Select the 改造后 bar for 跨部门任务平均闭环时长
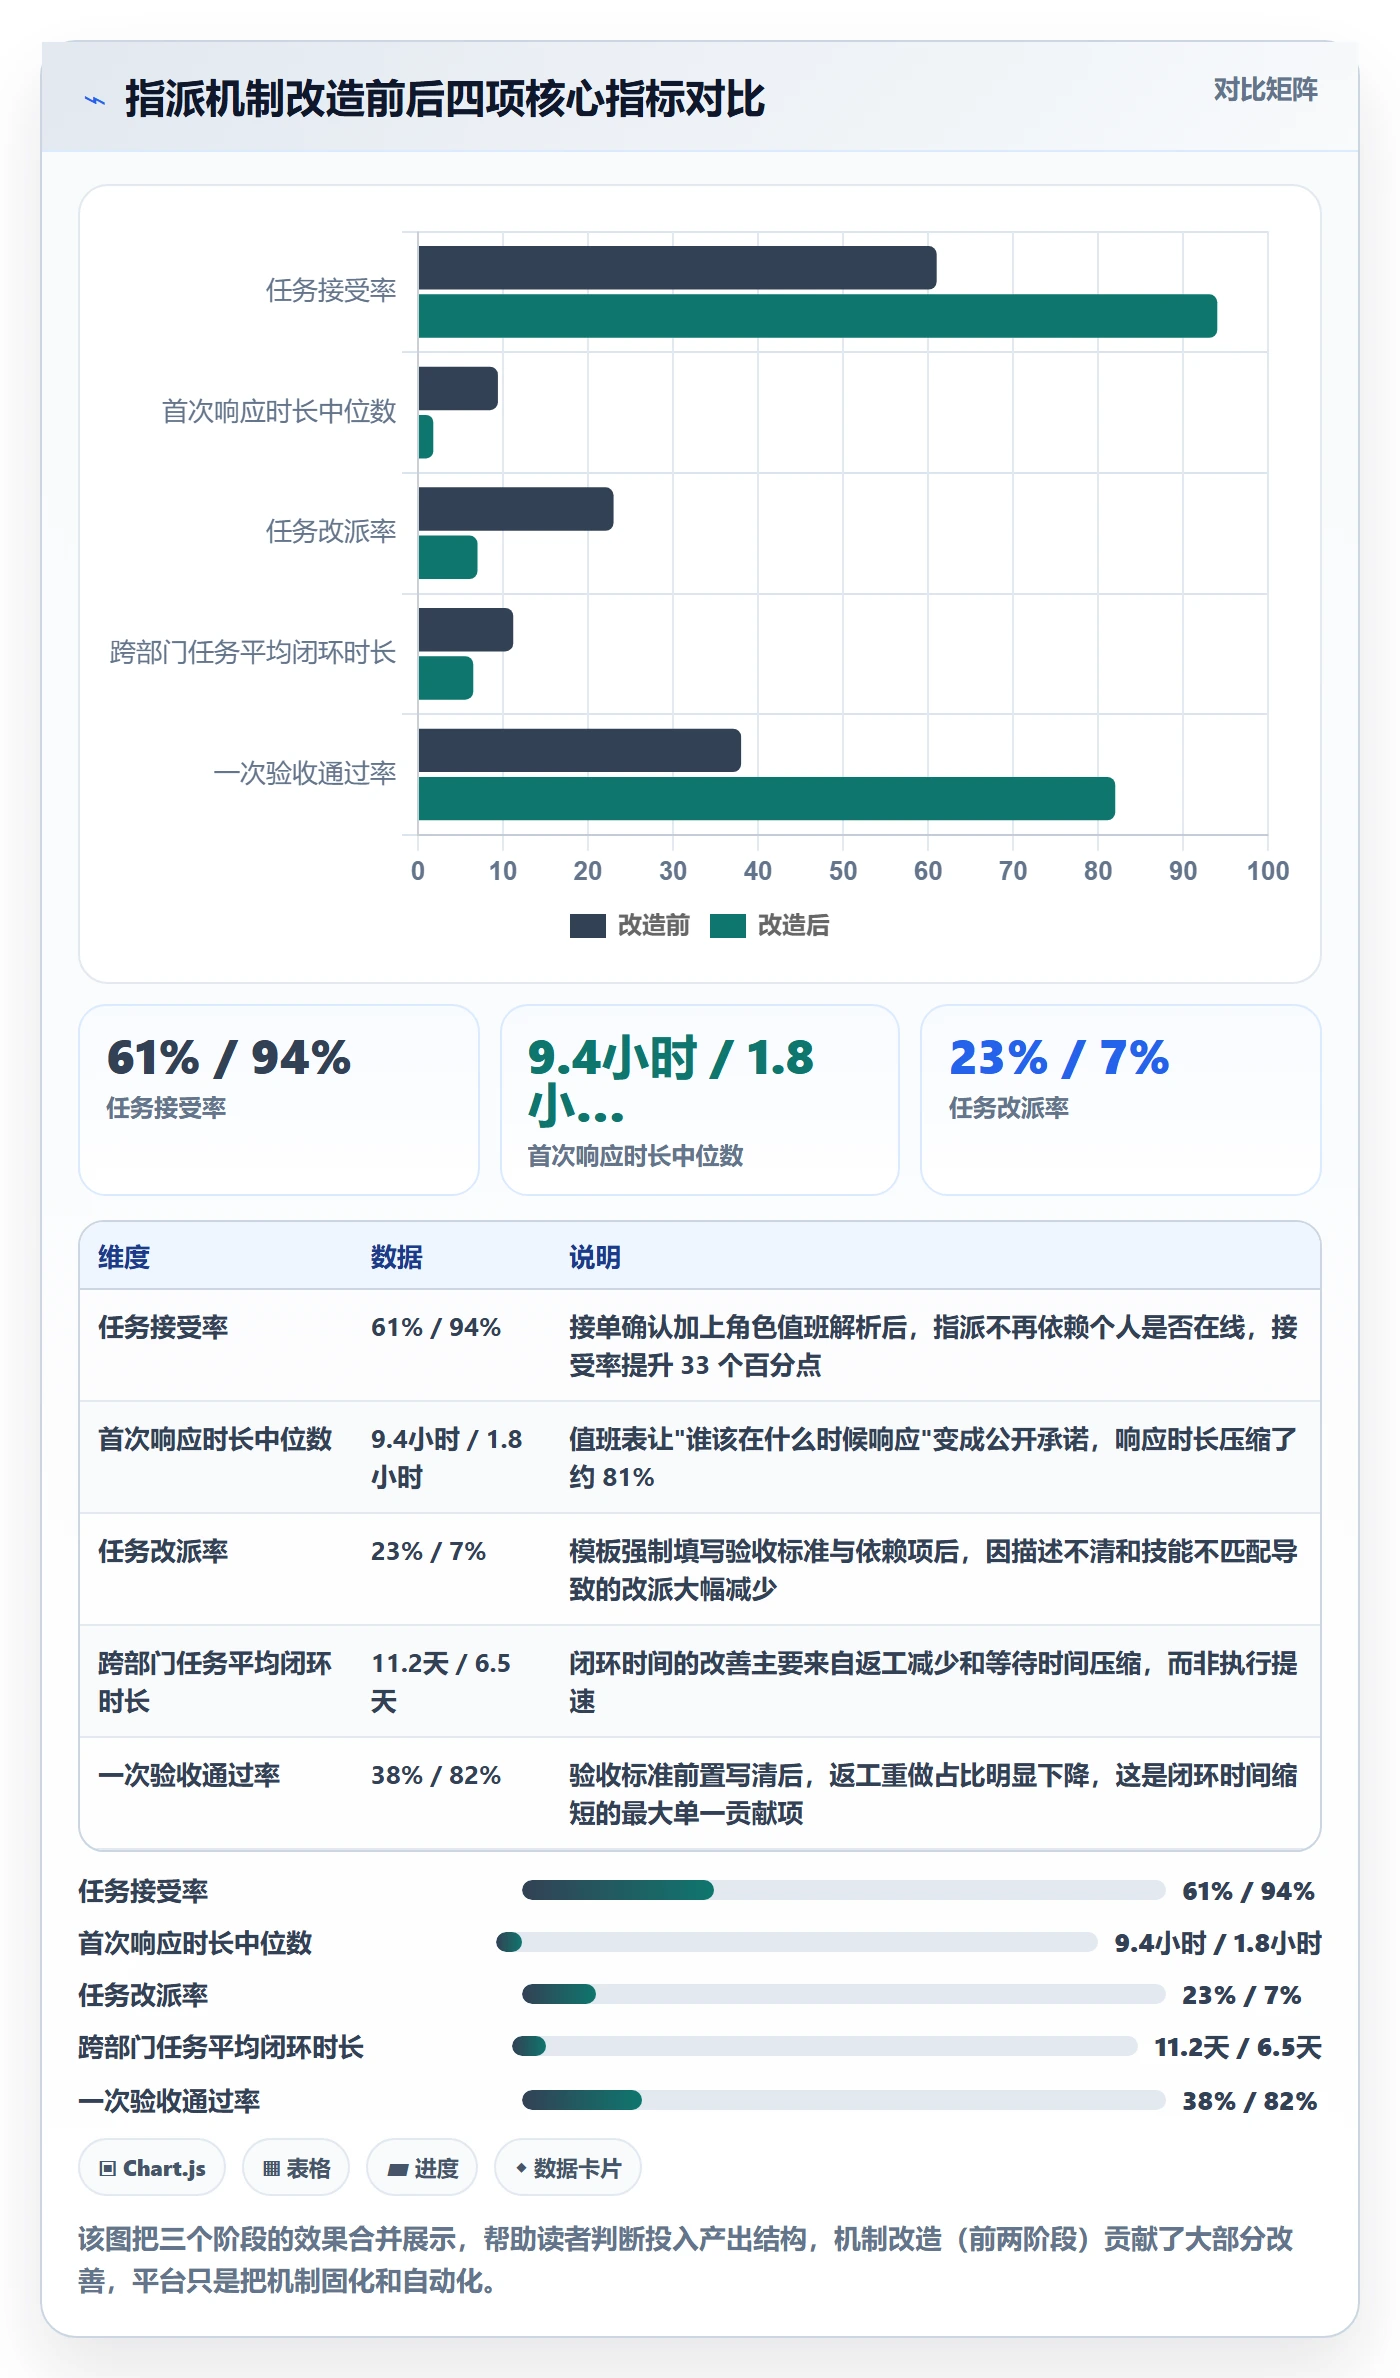1400x2378 pixels. pyautogui.click(x=446, y=678)
